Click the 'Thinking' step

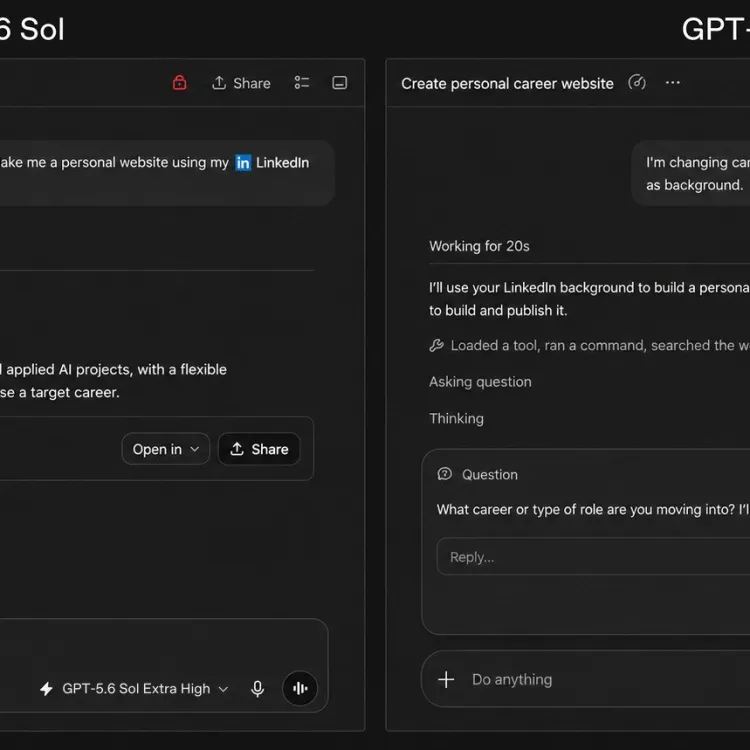(x=456, y=419)
